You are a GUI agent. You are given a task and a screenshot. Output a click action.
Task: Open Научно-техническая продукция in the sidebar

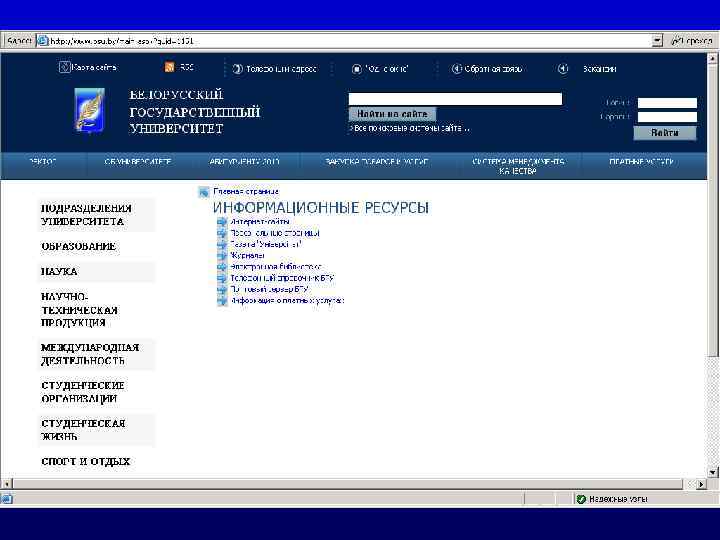79,310
